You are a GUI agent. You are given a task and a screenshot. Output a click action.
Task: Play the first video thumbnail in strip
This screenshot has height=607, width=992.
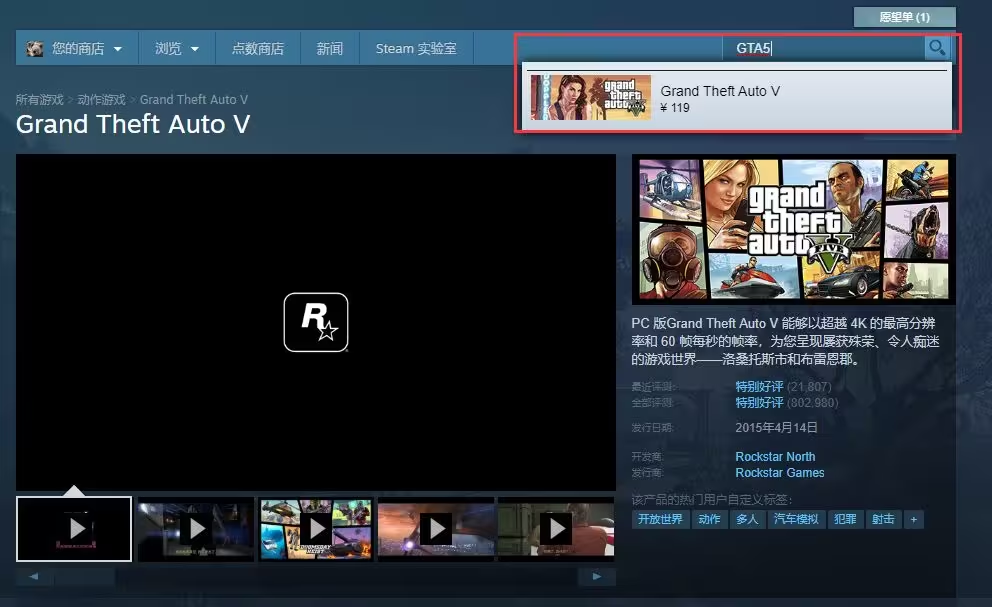pyautogui.click(x=74, y=529)
